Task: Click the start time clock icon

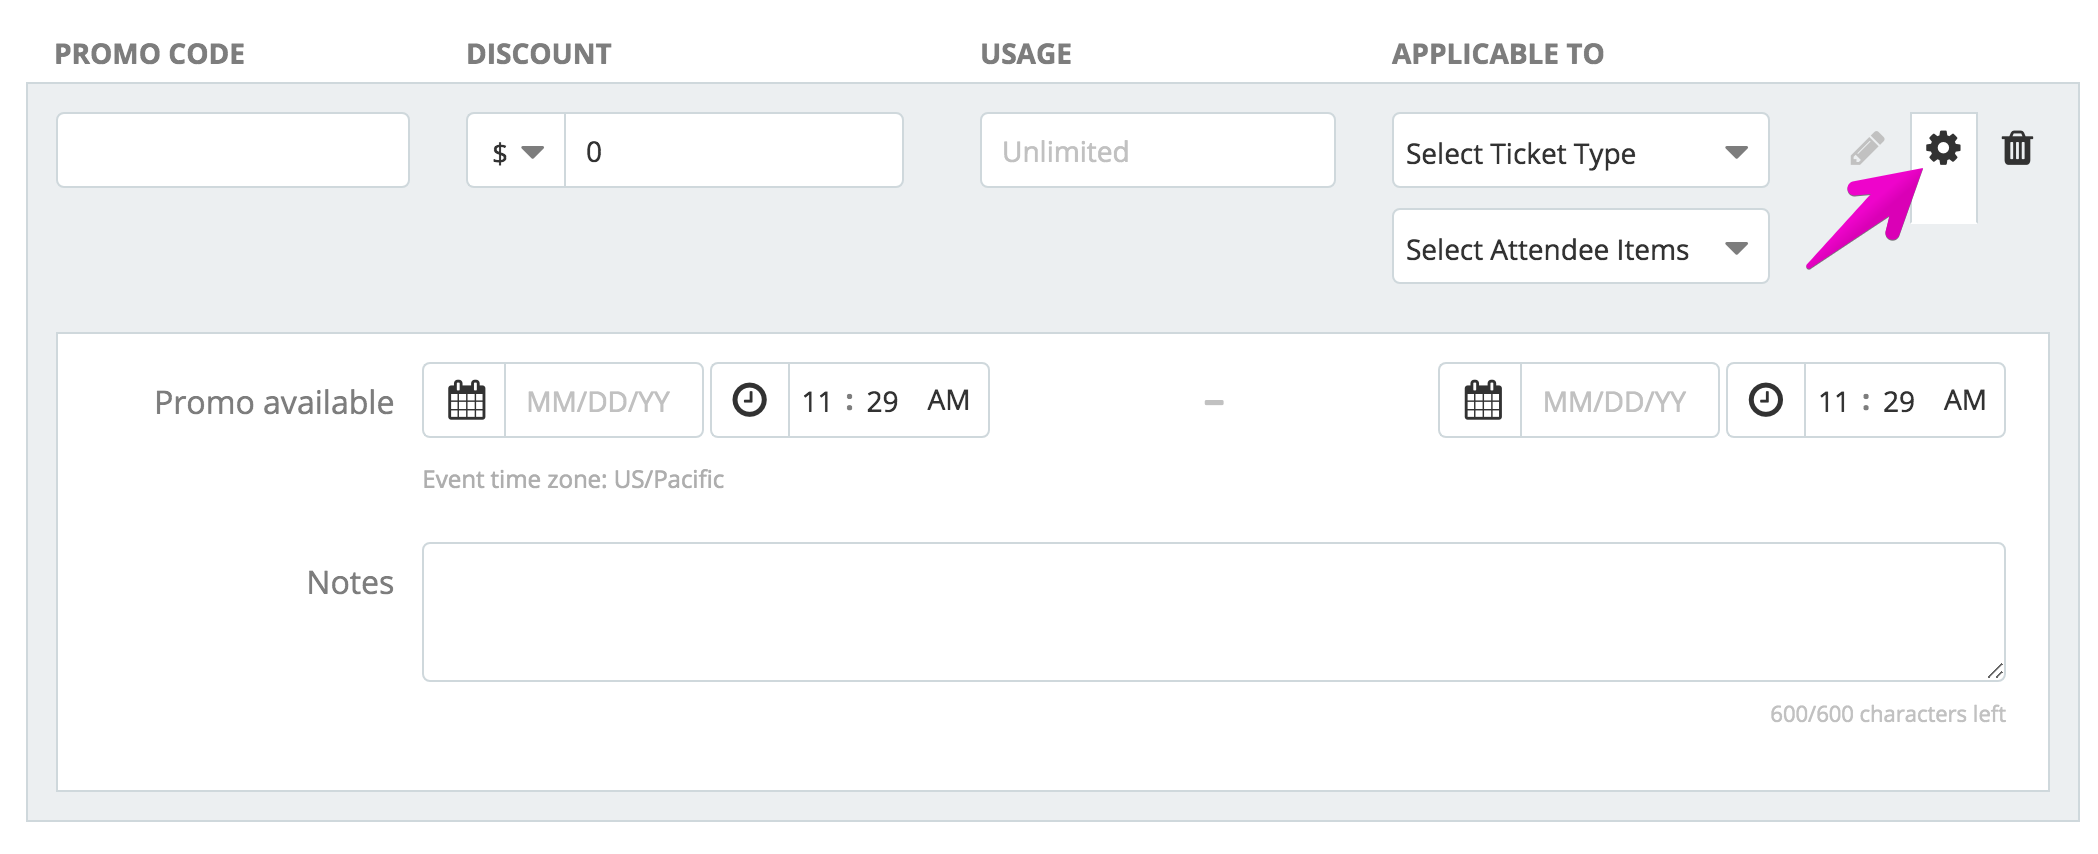Action: [749, 400]
